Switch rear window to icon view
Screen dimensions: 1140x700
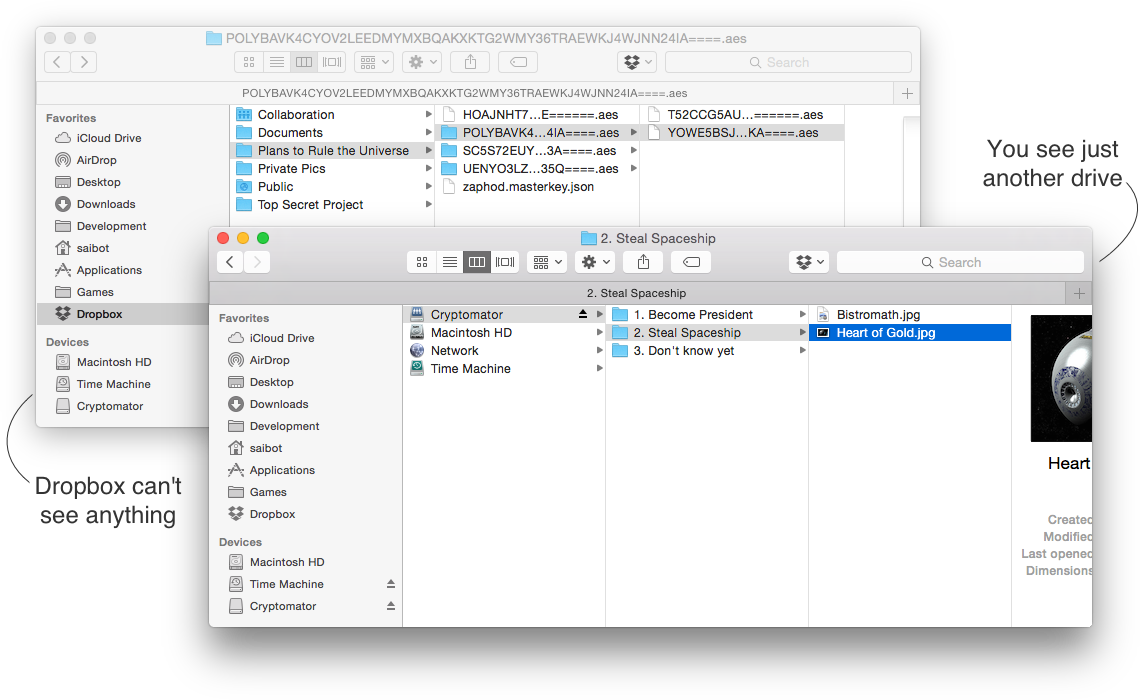[249, 62]
